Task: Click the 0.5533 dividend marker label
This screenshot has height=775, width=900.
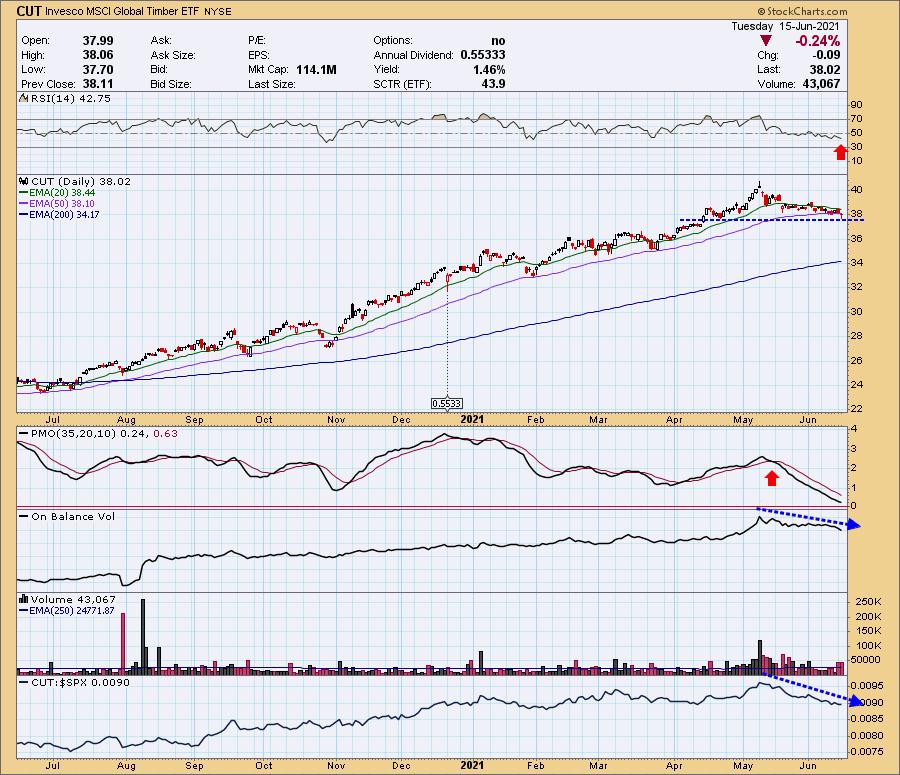Action: click(x=447, y=404)
